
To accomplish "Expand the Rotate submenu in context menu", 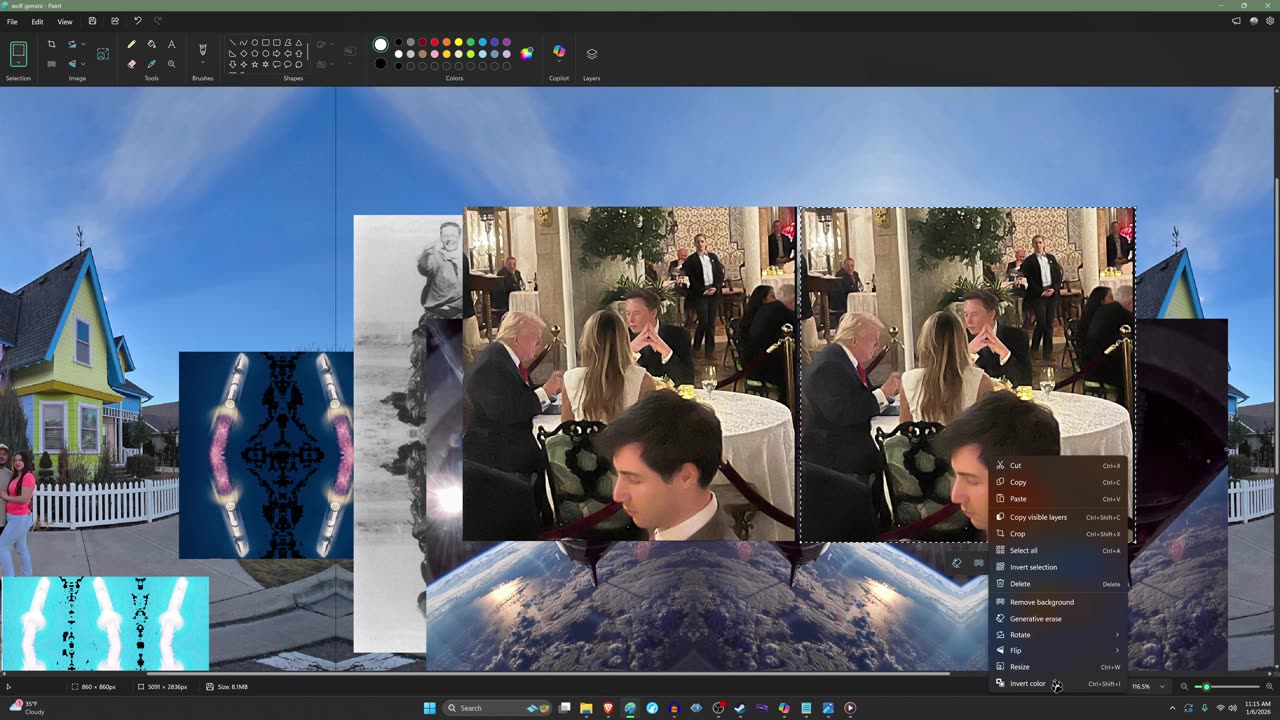I will click(1117, 635).
